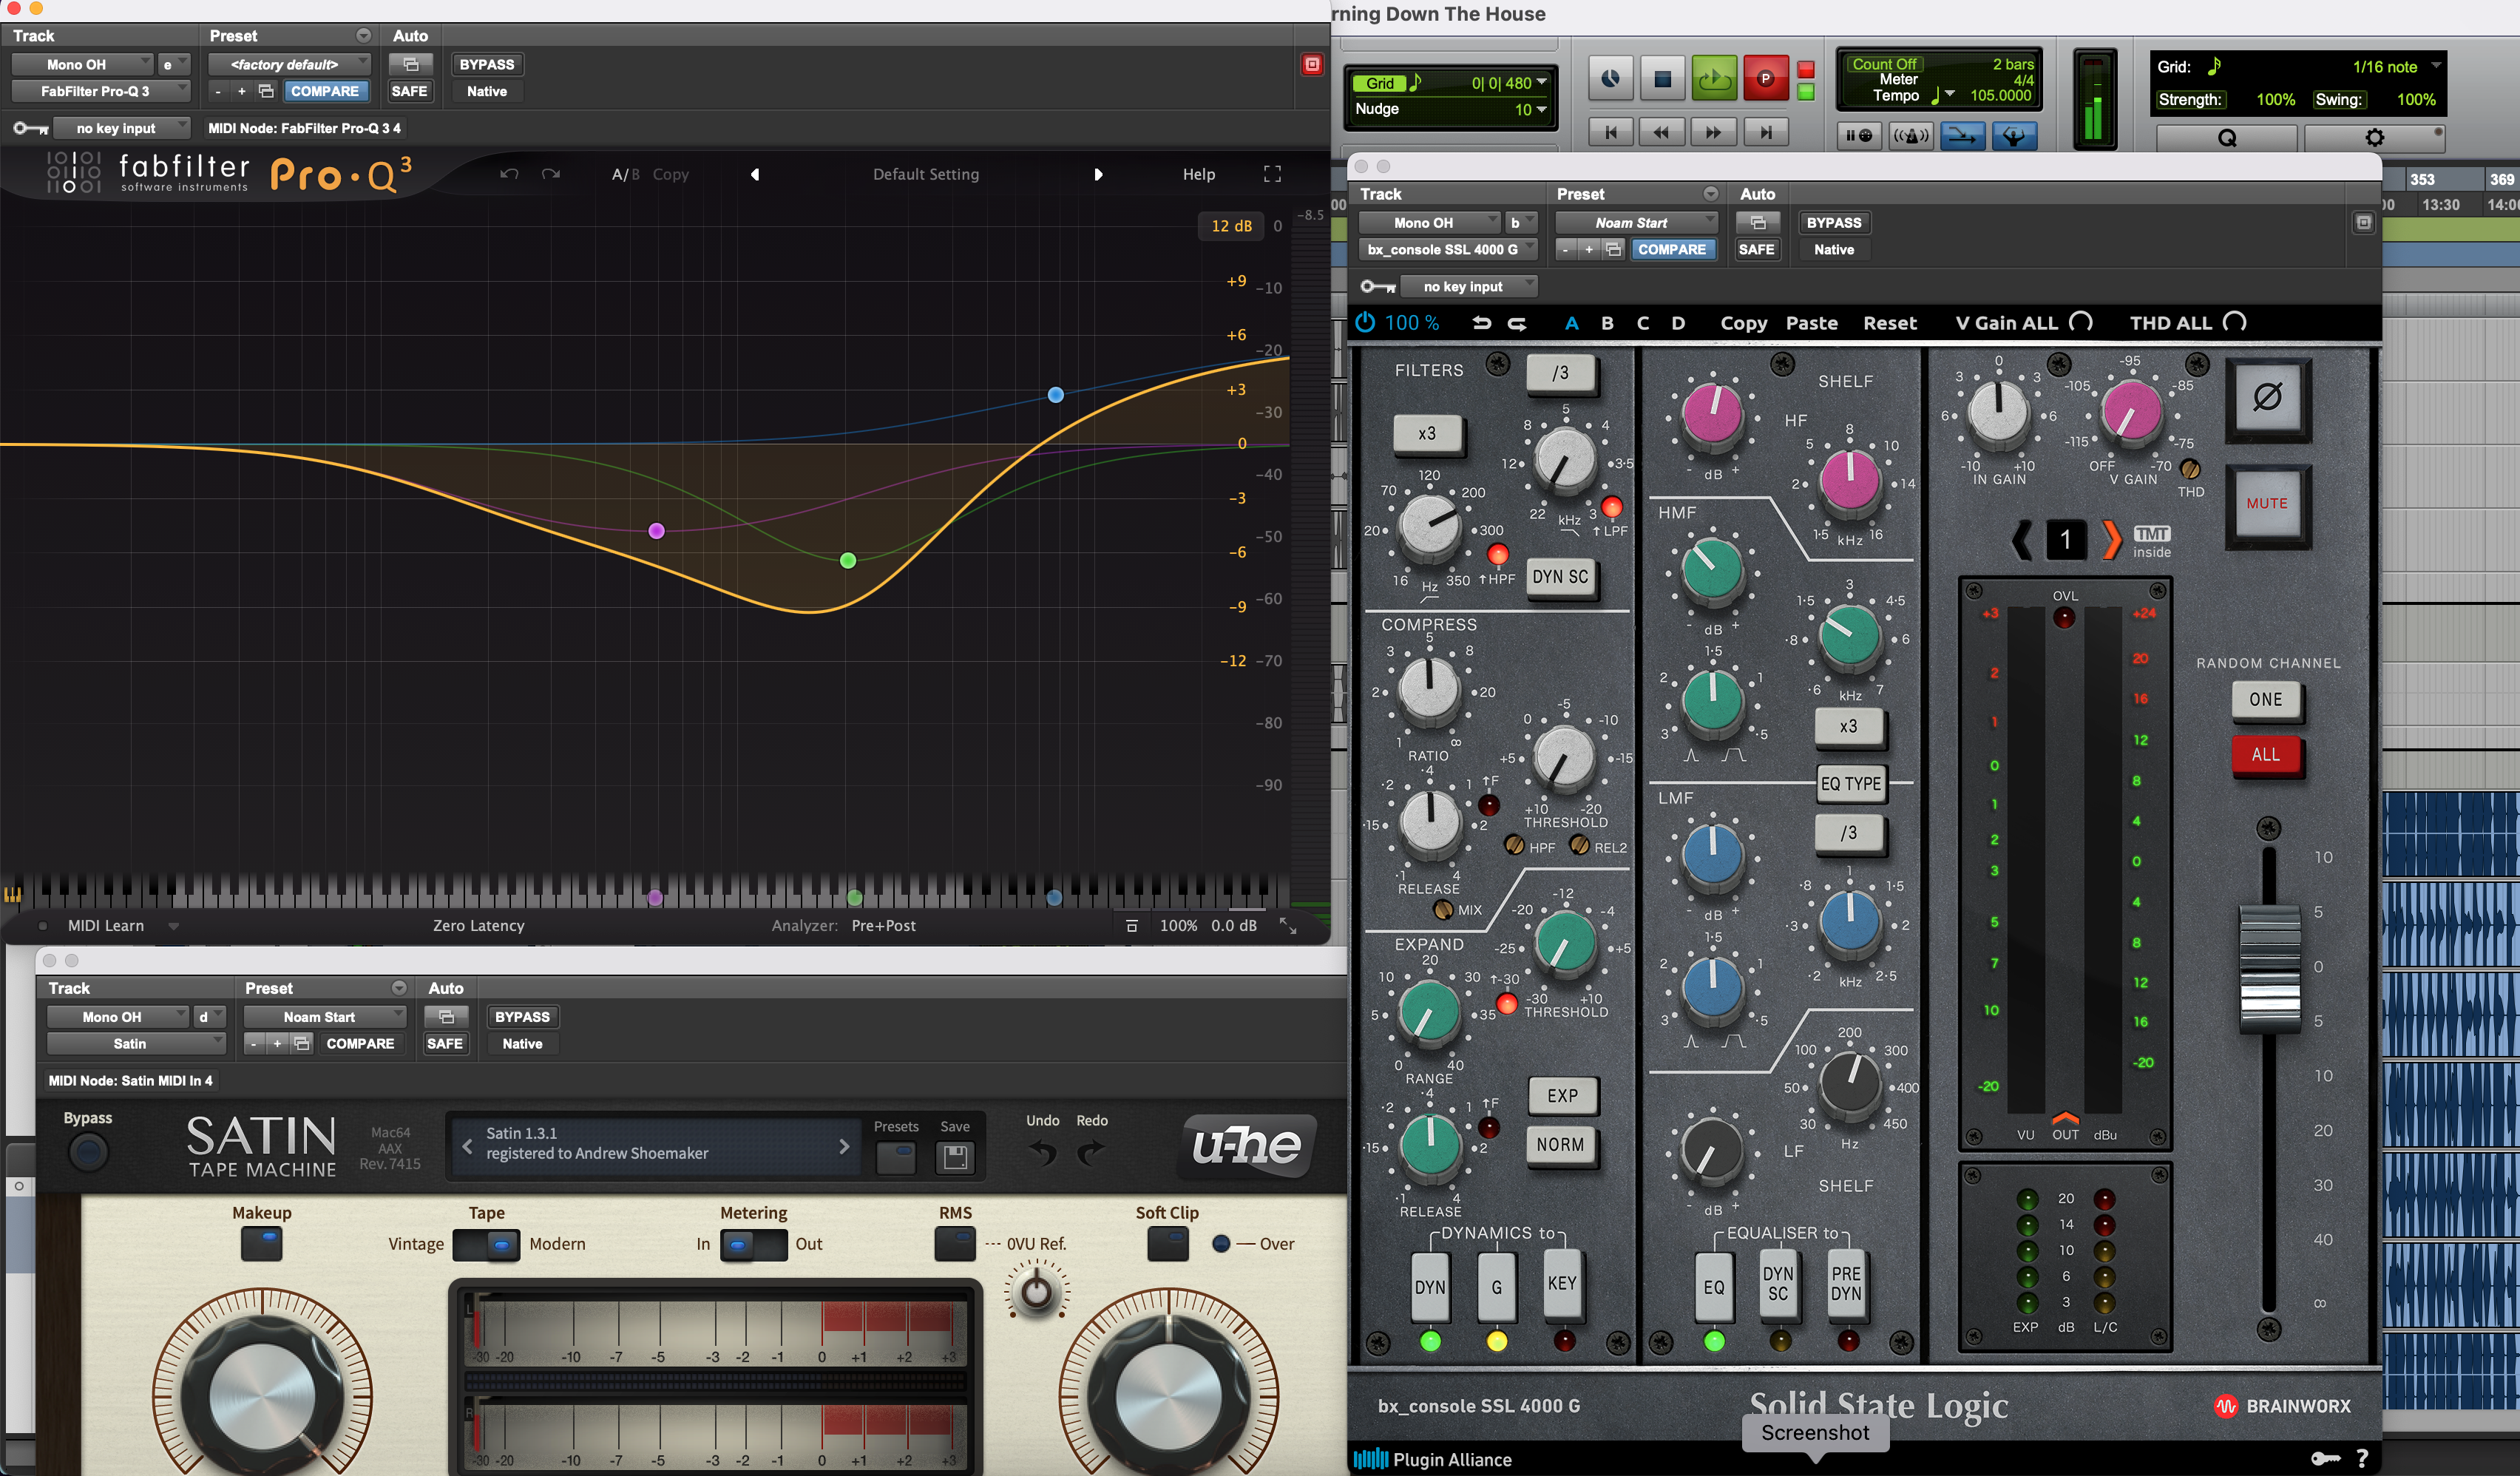The image size is (2520, 1476).
Task: Click SSL console channel fader
Action: (2269, 967)
